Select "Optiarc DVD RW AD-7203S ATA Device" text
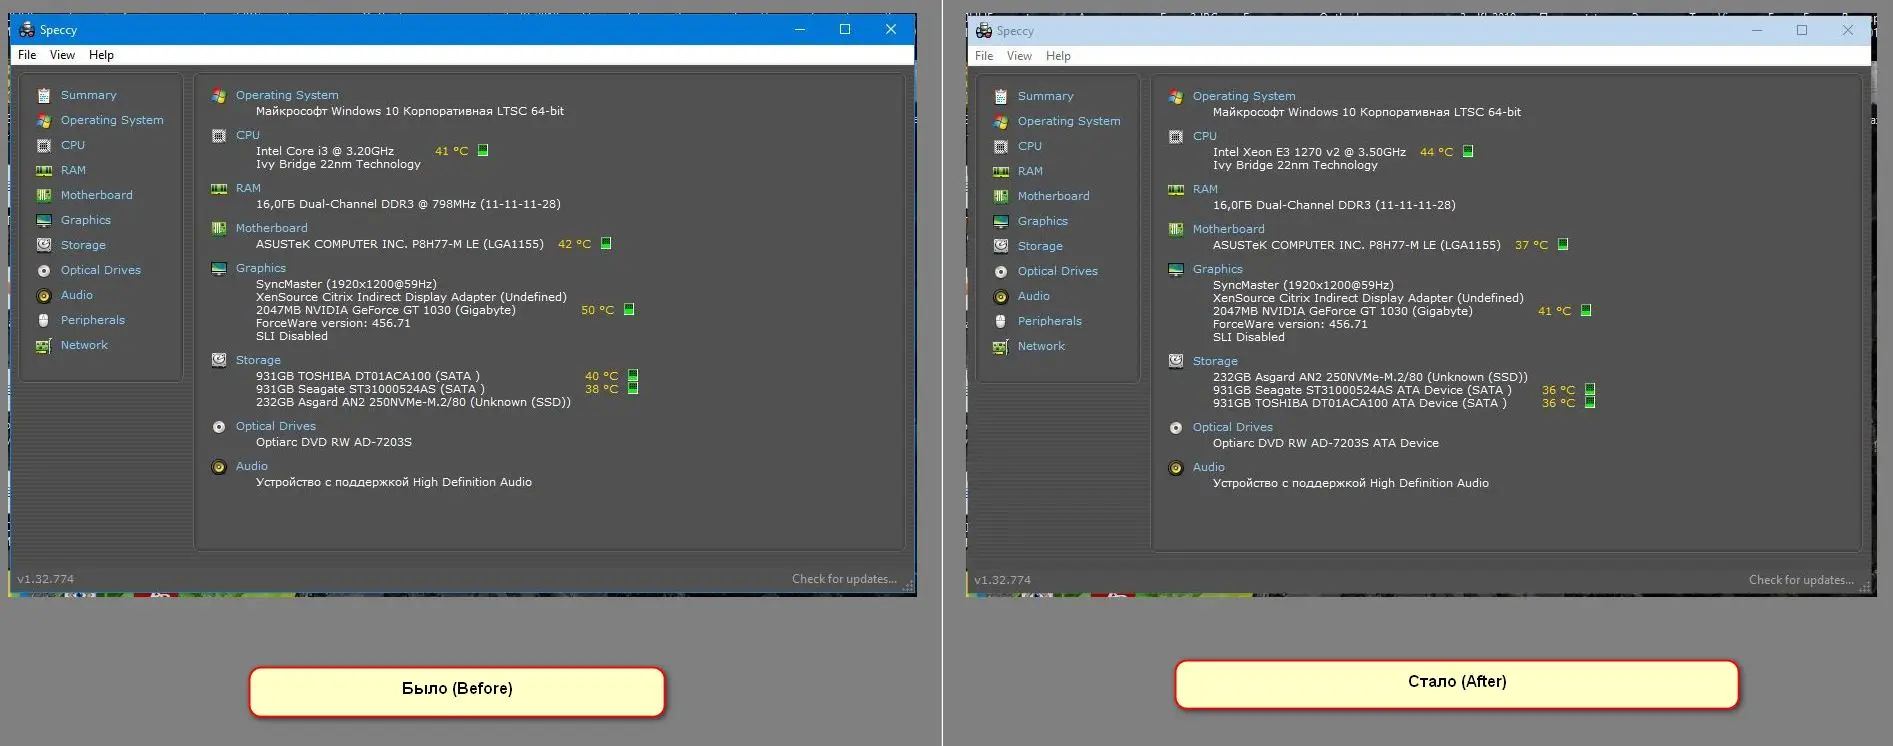This screenshot has height=746, width=1893. (1326, 443)
